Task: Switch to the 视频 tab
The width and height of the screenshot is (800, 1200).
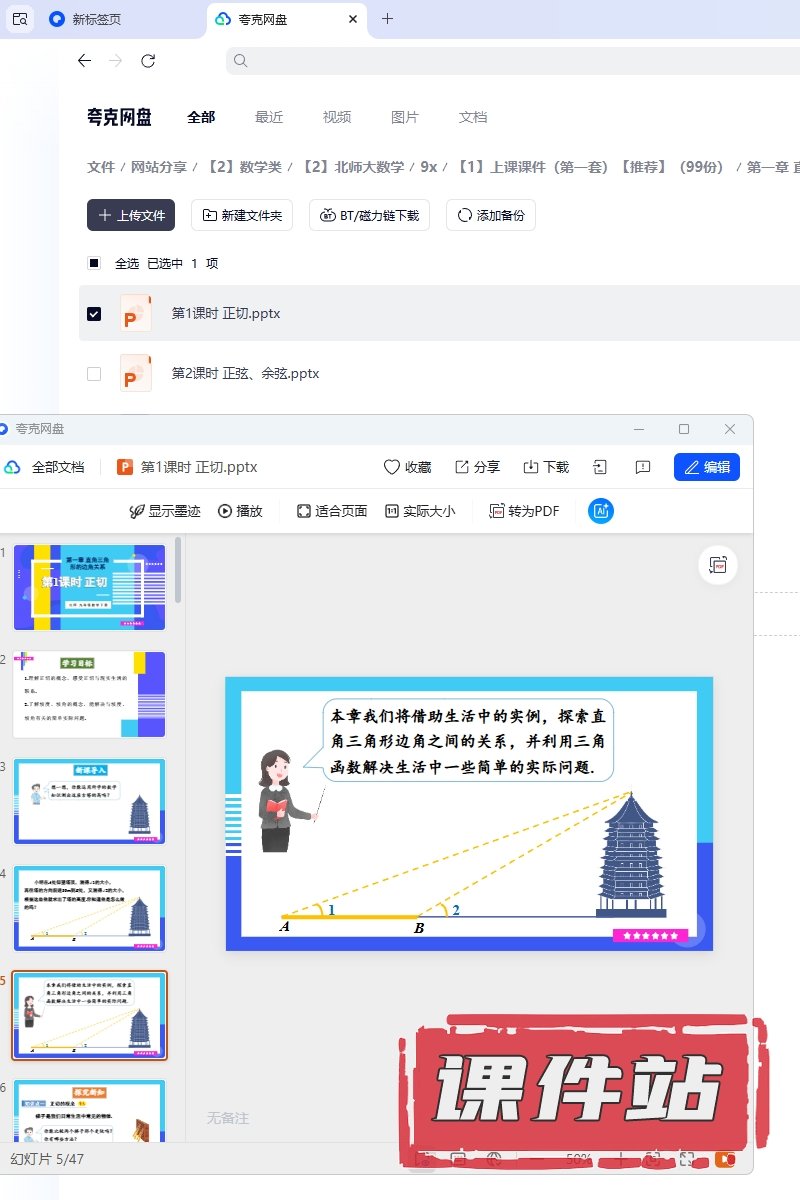Action: coord(337,117)
